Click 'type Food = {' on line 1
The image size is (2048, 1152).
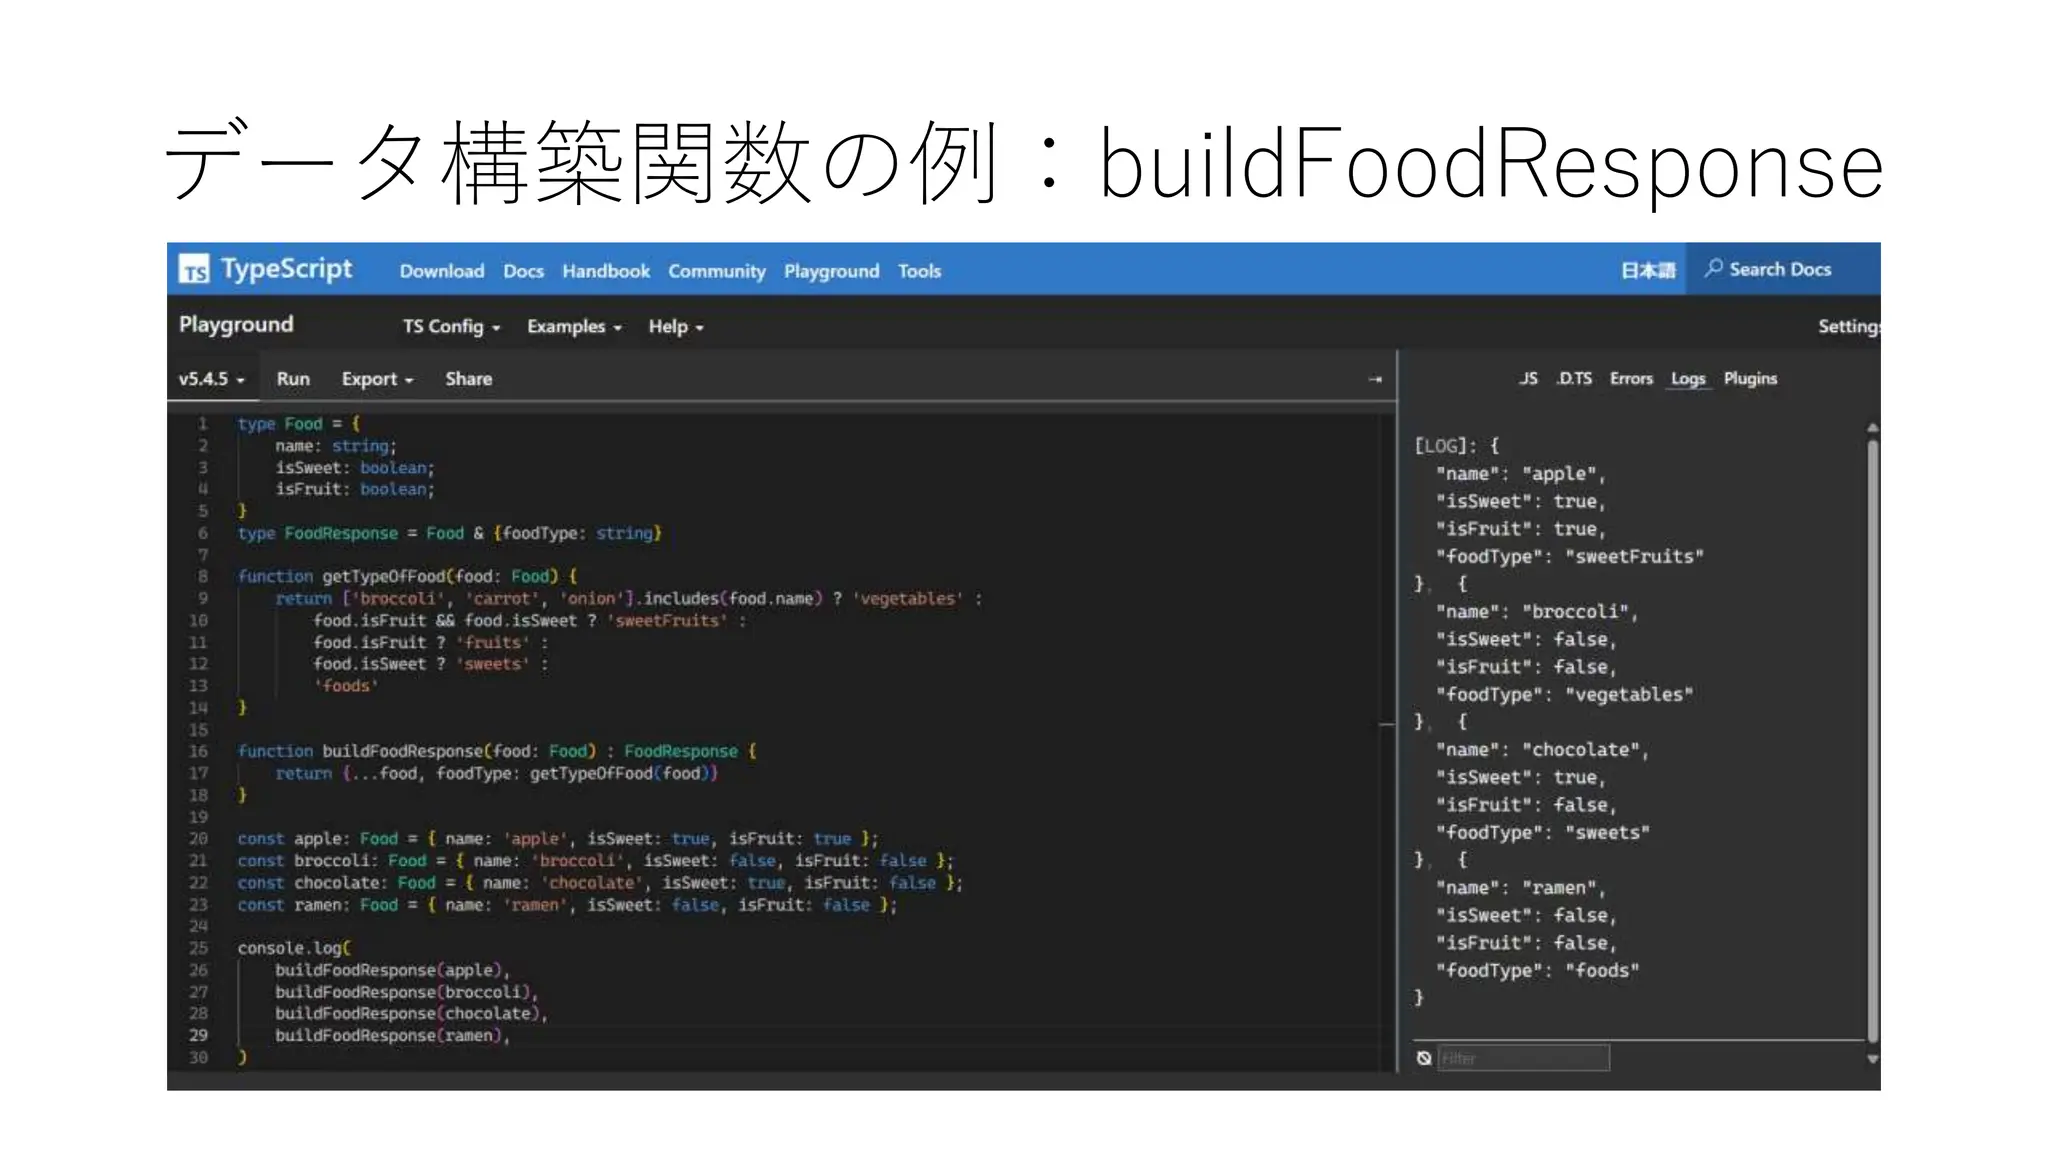coord(298,424)
